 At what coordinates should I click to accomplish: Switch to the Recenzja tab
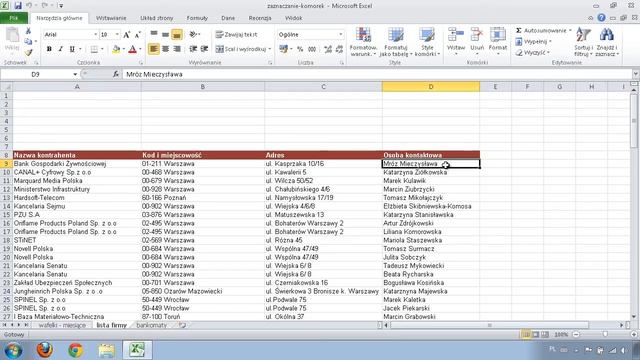pyautogui.click(x=260, y=18)
